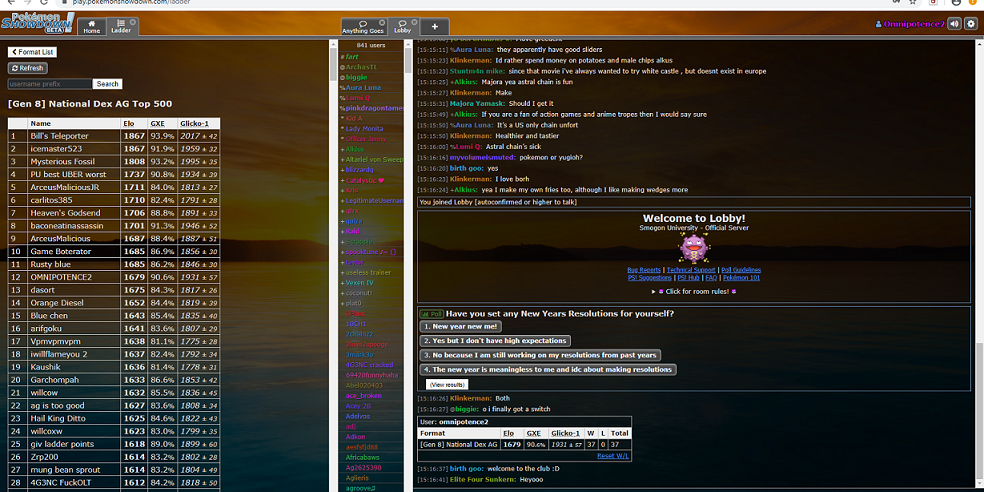This screenshot has width=984, height=492.
Task: Open the Technical Support link
Action: point(691,270)
